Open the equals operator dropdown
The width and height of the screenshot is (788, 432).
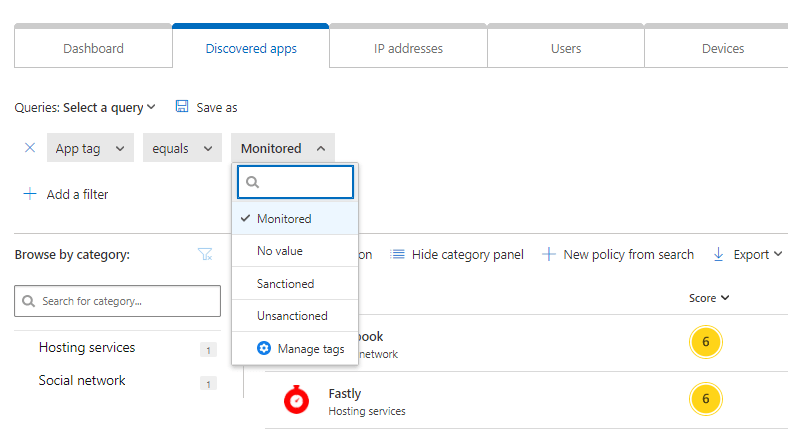(x=182, y=148)
